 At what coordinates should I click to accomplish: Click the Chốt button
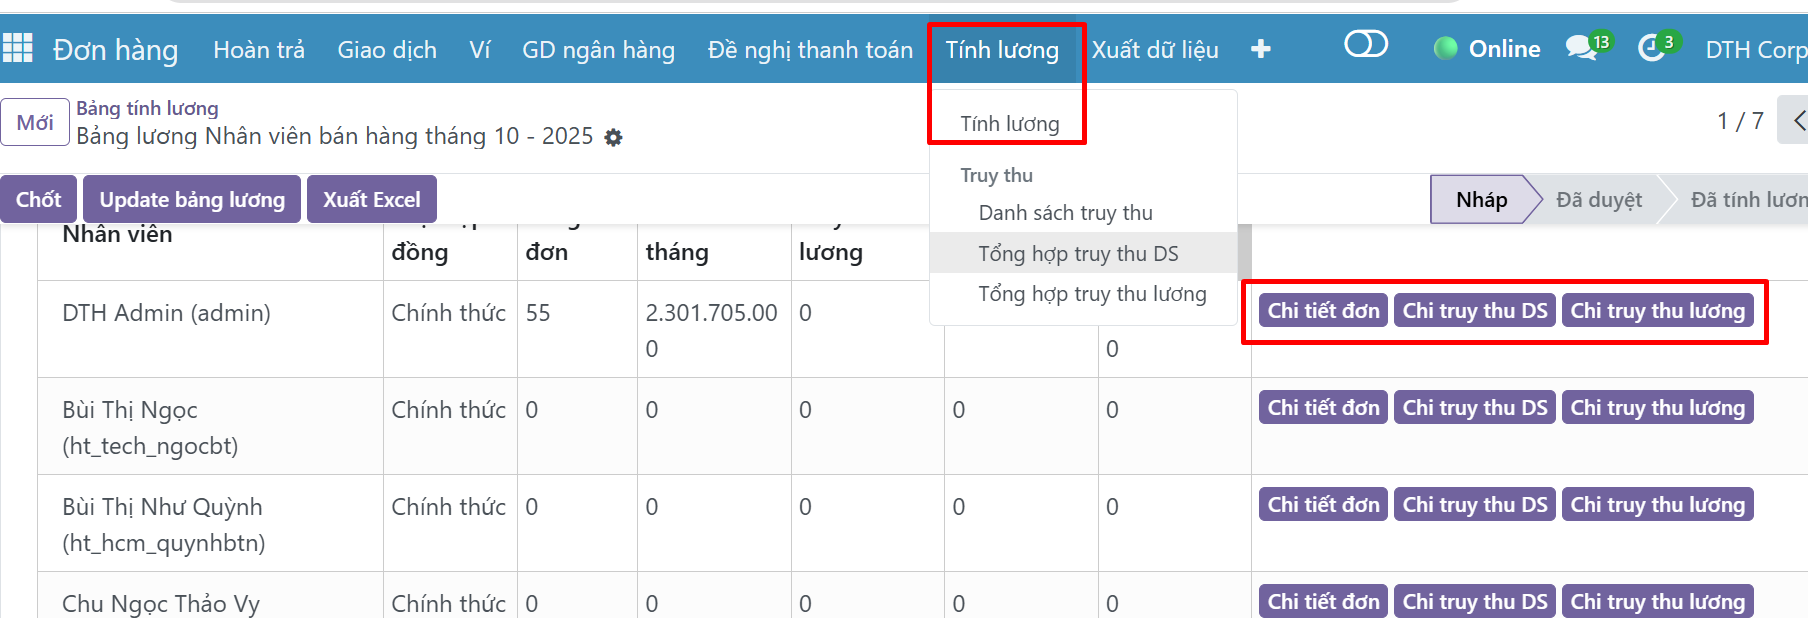tap(38, 200)
